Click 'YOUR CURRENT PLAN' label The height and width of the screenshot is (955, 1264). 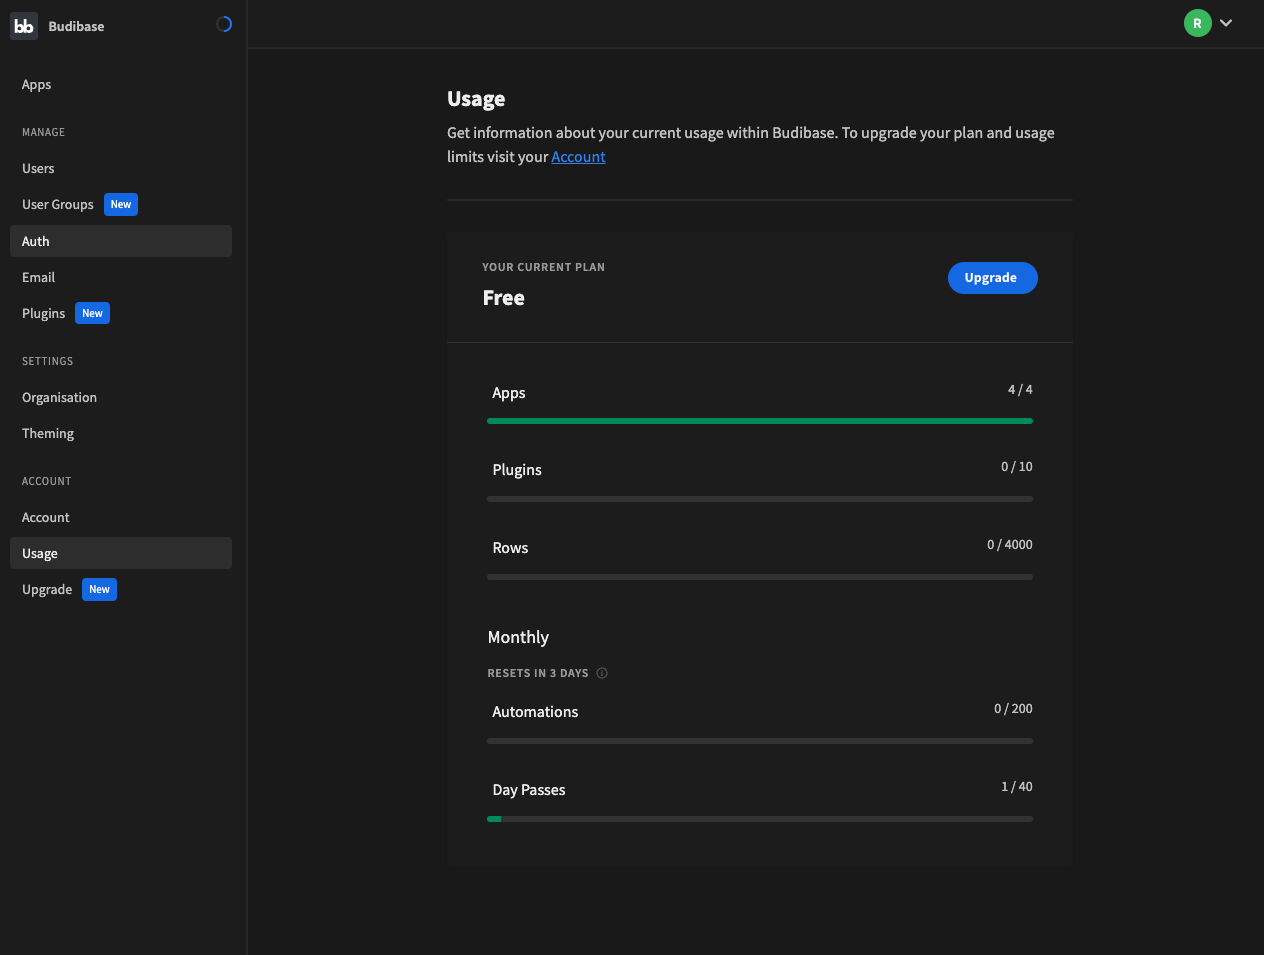[x=543, y=267]
